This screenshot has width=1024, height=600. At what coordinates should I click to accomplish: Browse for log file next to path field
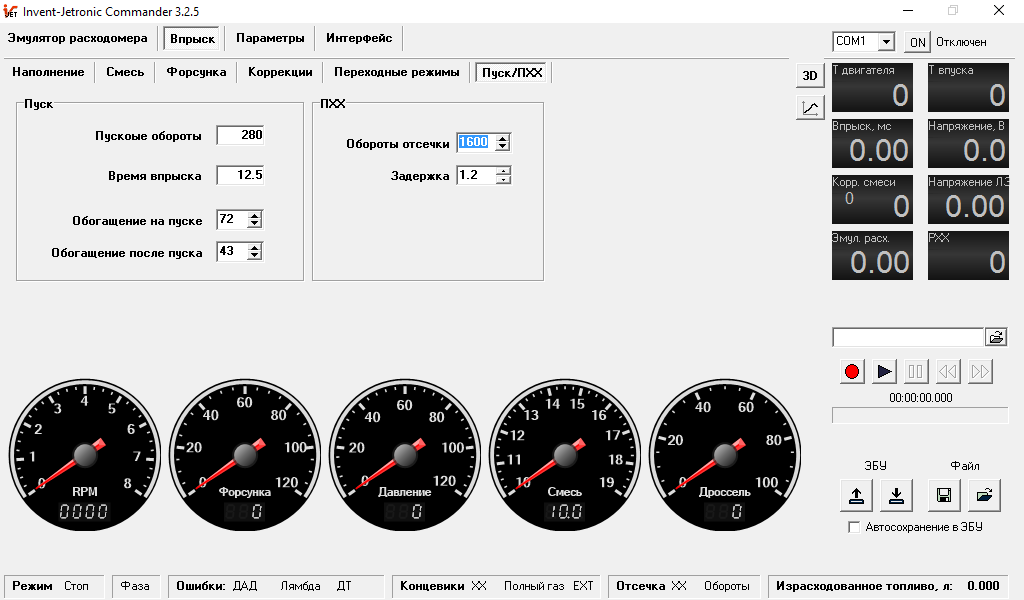[x=996, y=337]
